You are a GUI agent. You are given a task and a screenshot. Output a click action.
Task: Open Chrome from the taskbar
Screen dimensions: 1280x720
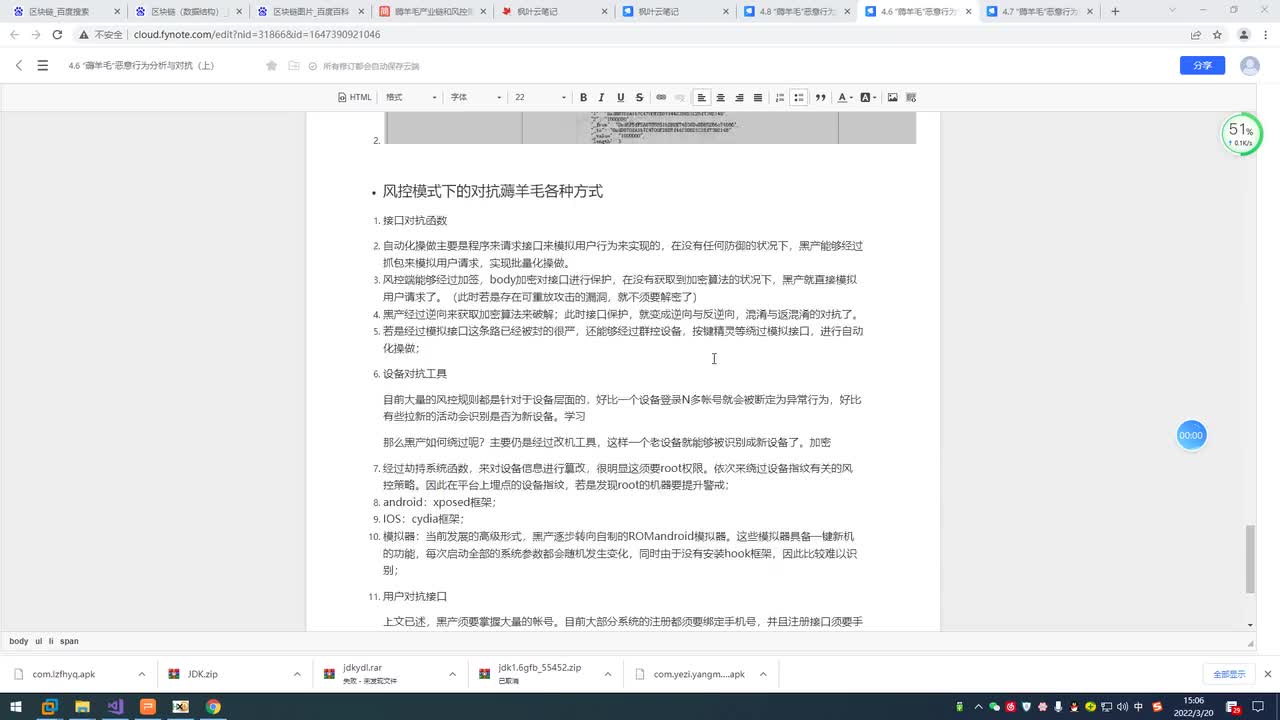213,707
